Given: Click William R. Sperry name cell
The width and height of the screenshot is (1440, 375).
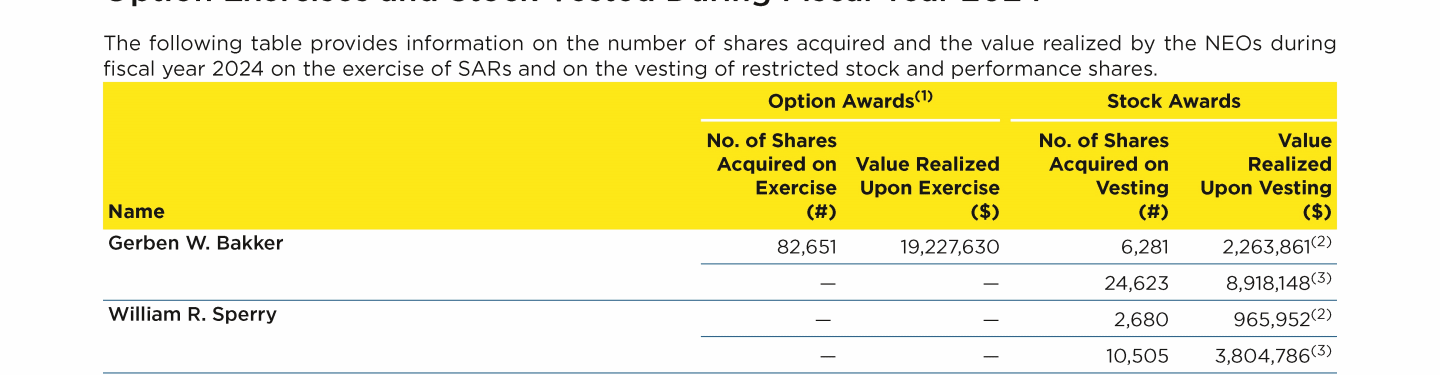Looking at the screenshot, I should pyautogui.click(x=192, y=314).
